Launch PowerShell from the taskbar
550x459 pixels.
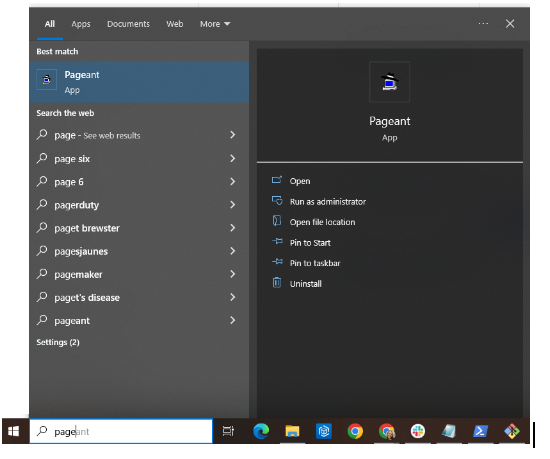point(480,431)
